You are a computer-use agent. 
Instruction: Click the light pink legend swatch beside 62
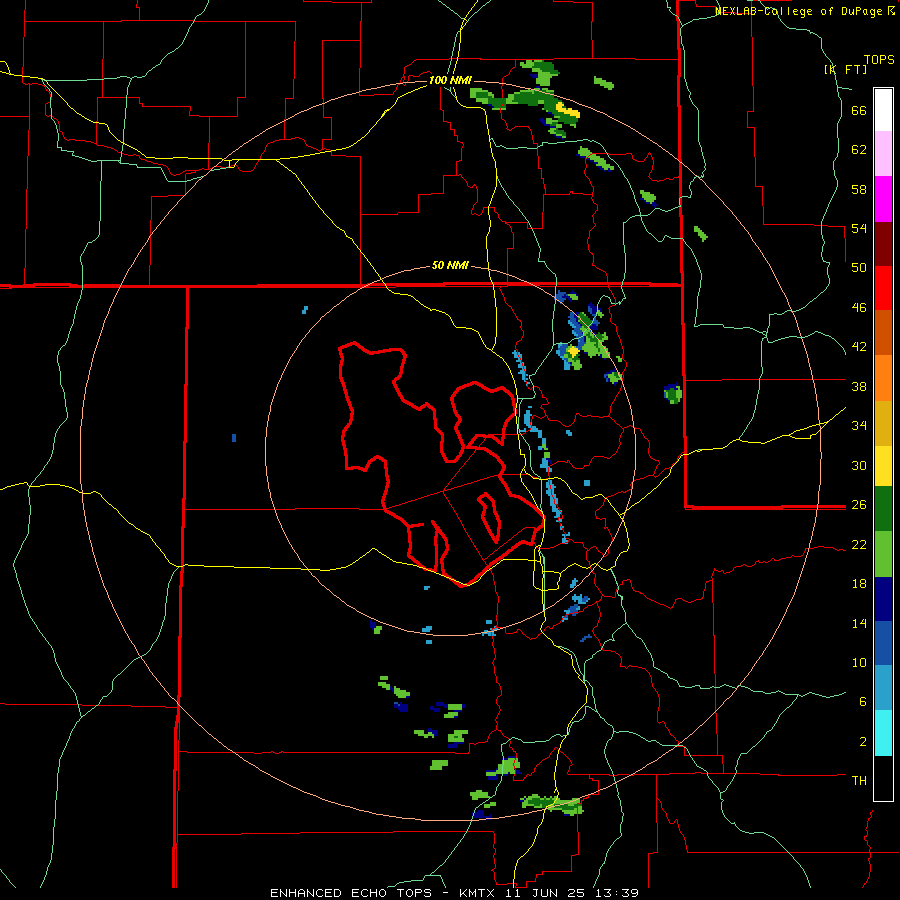coord(883,153)
